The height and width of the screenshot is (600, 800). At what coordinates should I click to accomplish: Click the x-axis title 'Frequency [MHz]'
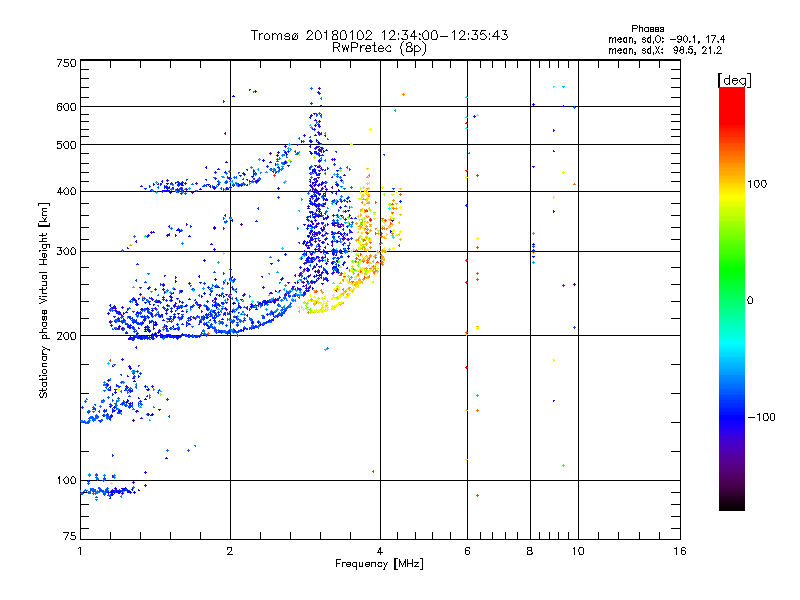coord(379,564)
